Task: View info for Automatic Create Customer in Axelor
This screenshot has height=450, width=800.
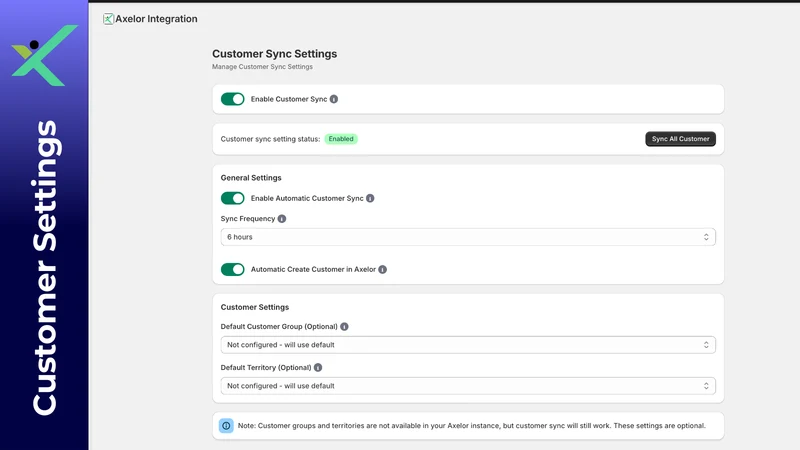Action: coord(382,269)
